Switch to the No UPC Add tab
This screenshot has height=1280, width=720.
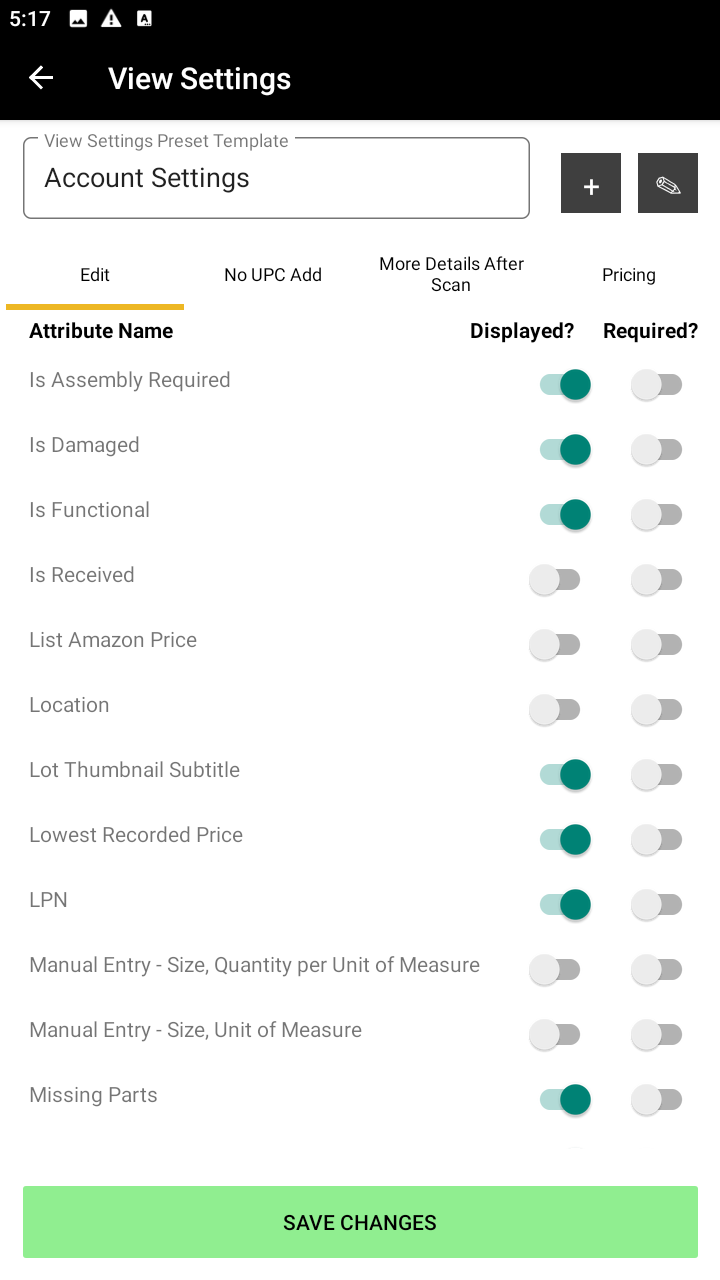[273, 275]
